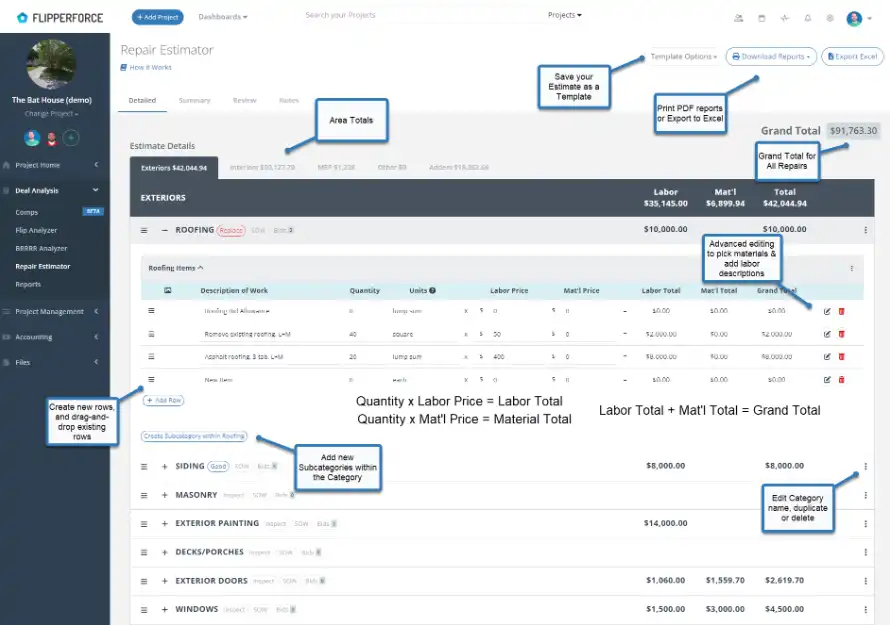The height and width of the screenshot is (625, 890).
Task: Click the calendar icon in the top bar
Action: (762, 17)
